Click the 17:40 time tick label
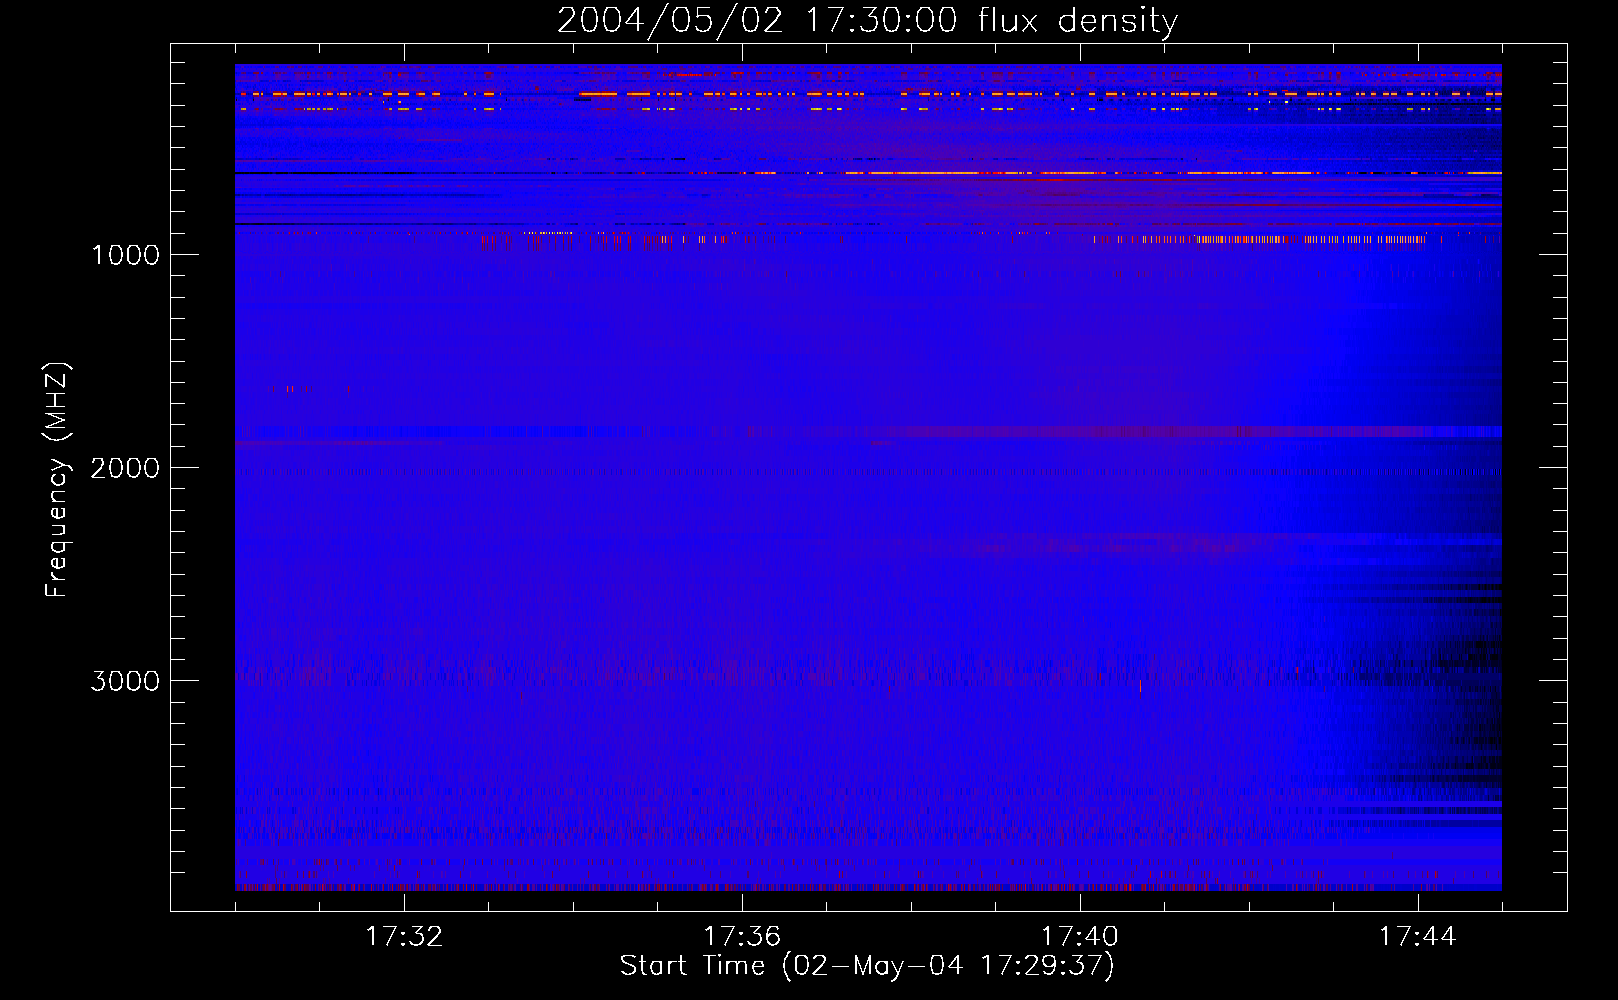1618x1000 pixels. pos(1080,937)
